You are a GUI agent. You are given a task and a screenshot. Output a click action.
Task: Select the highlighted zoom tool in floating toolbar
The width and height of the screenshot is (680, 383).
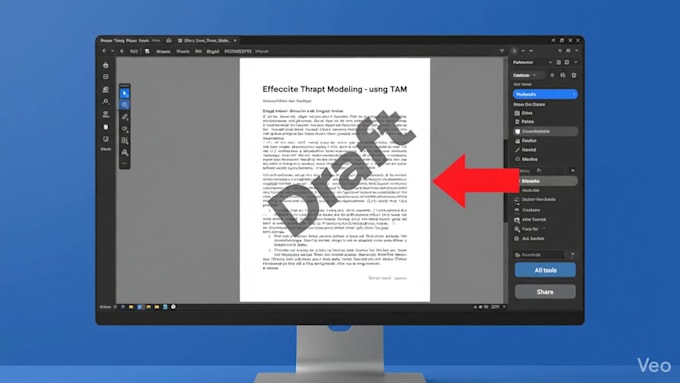click(124, 105)
